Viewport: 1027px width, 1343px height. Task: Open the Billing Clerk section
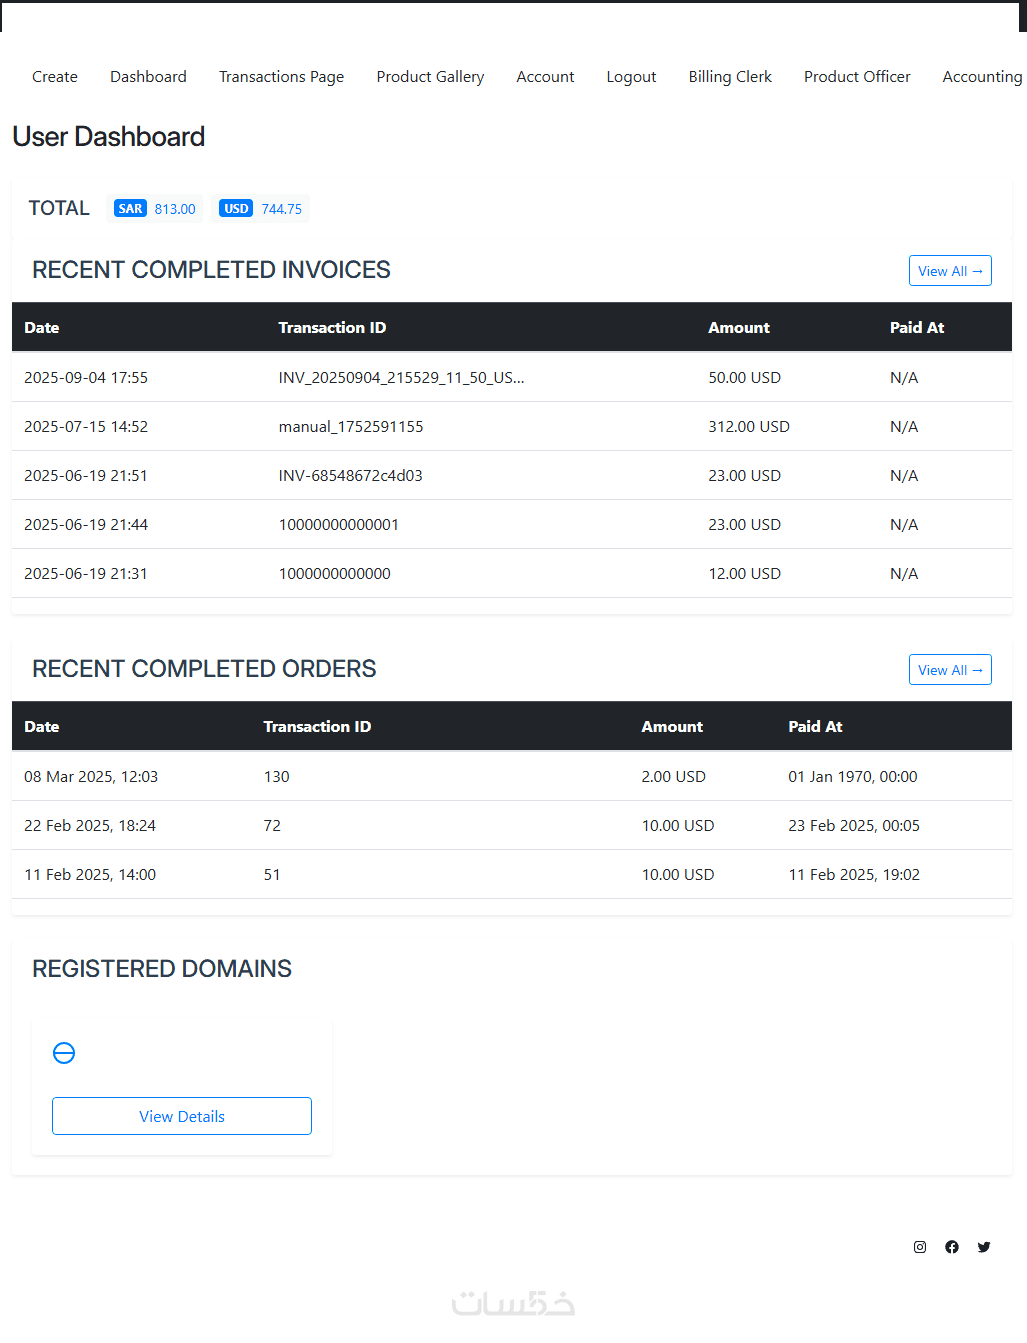730,77
